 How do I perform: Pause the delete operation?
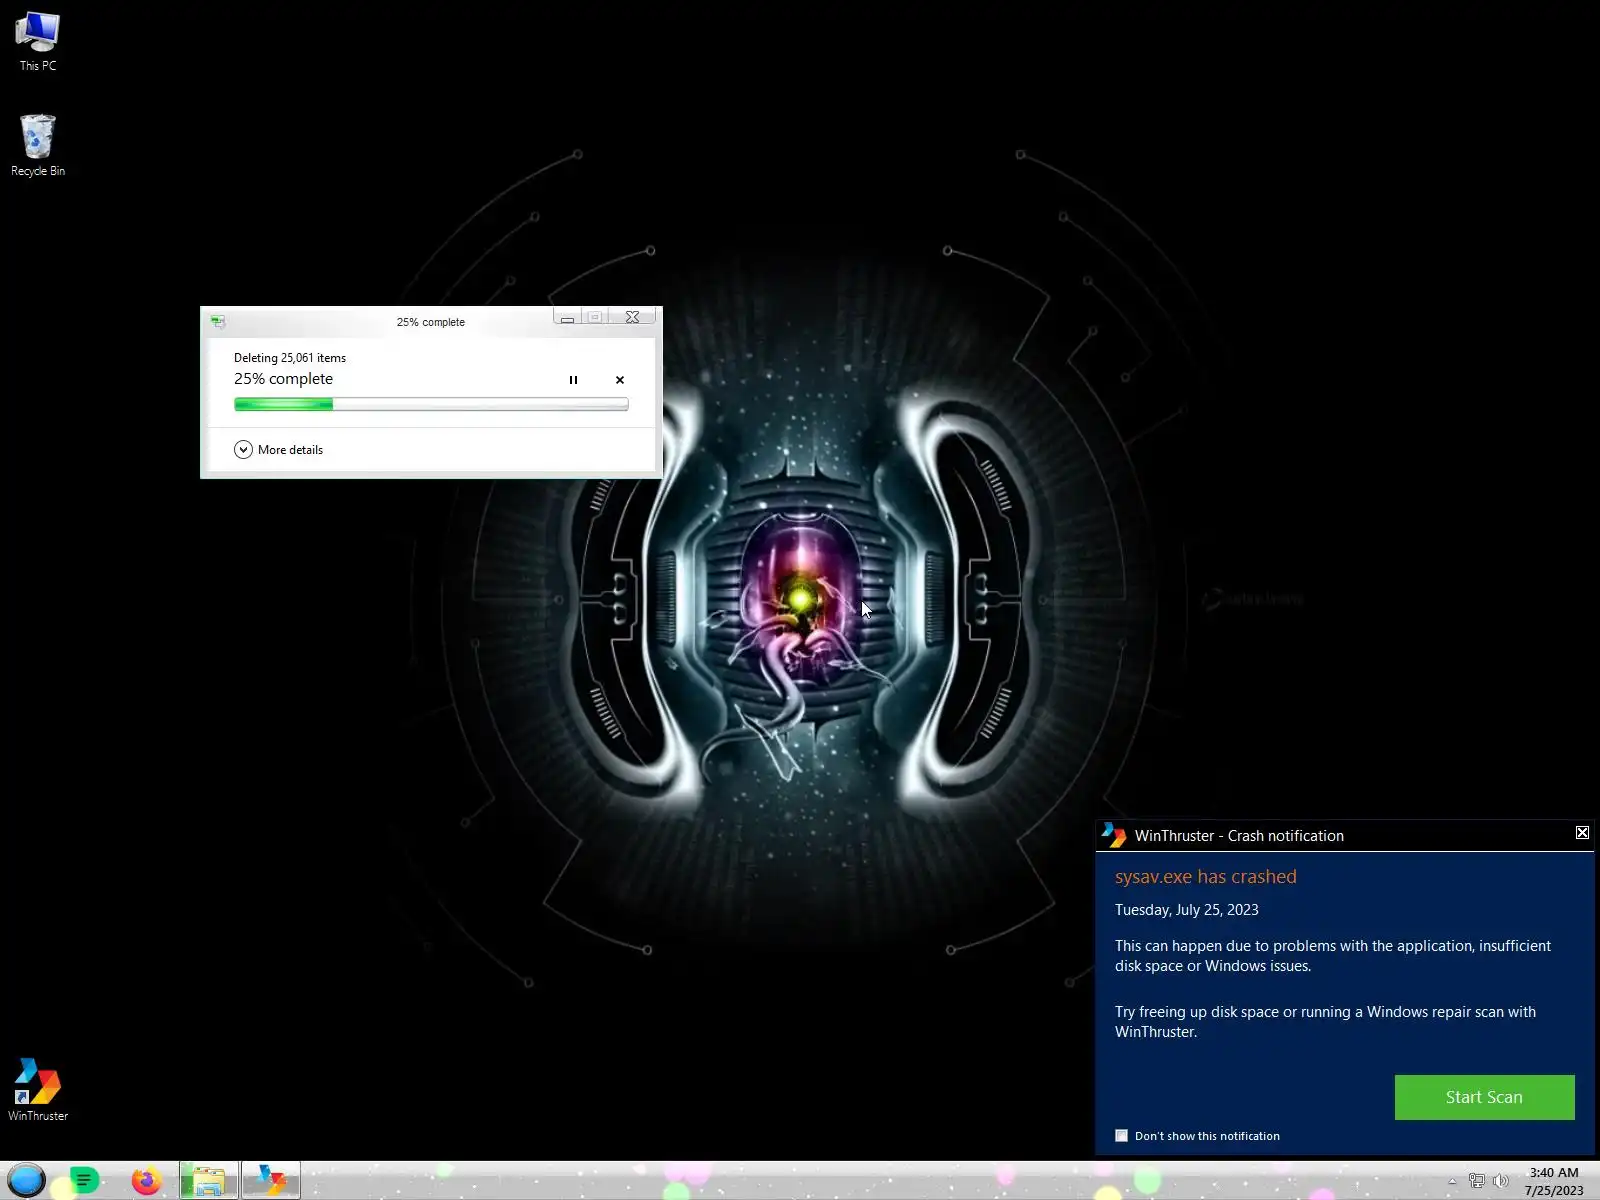click(x=573, y=380)
